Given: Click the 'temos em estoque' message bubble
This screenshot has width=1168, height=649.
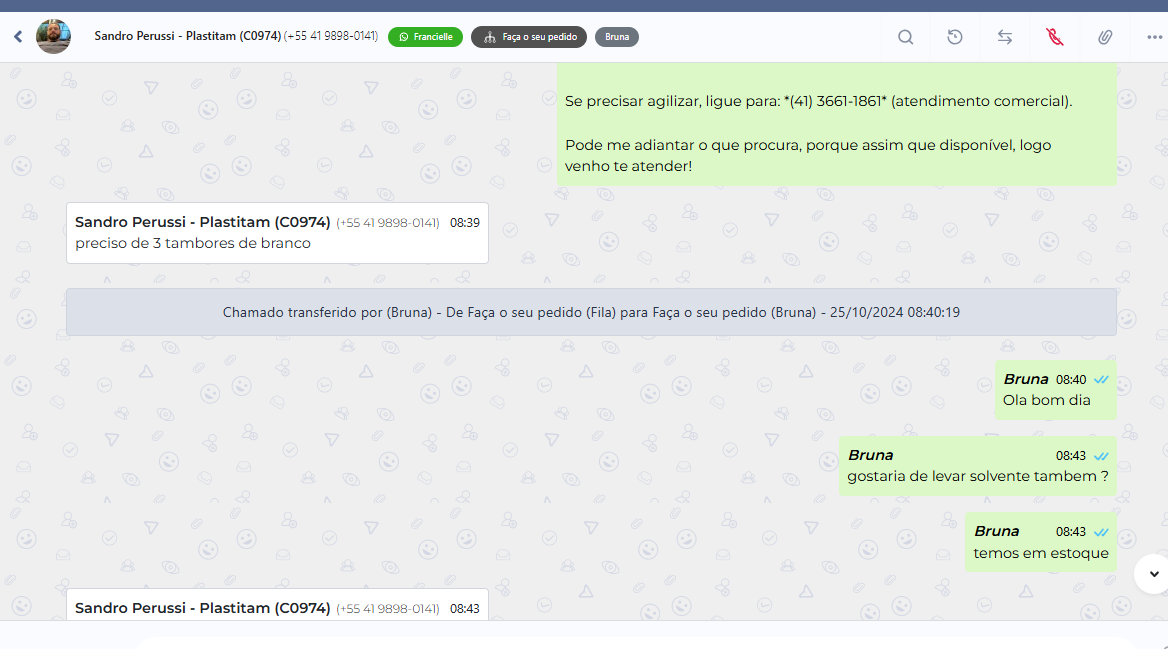Looking at the screenshot, I should [1040, 553].
